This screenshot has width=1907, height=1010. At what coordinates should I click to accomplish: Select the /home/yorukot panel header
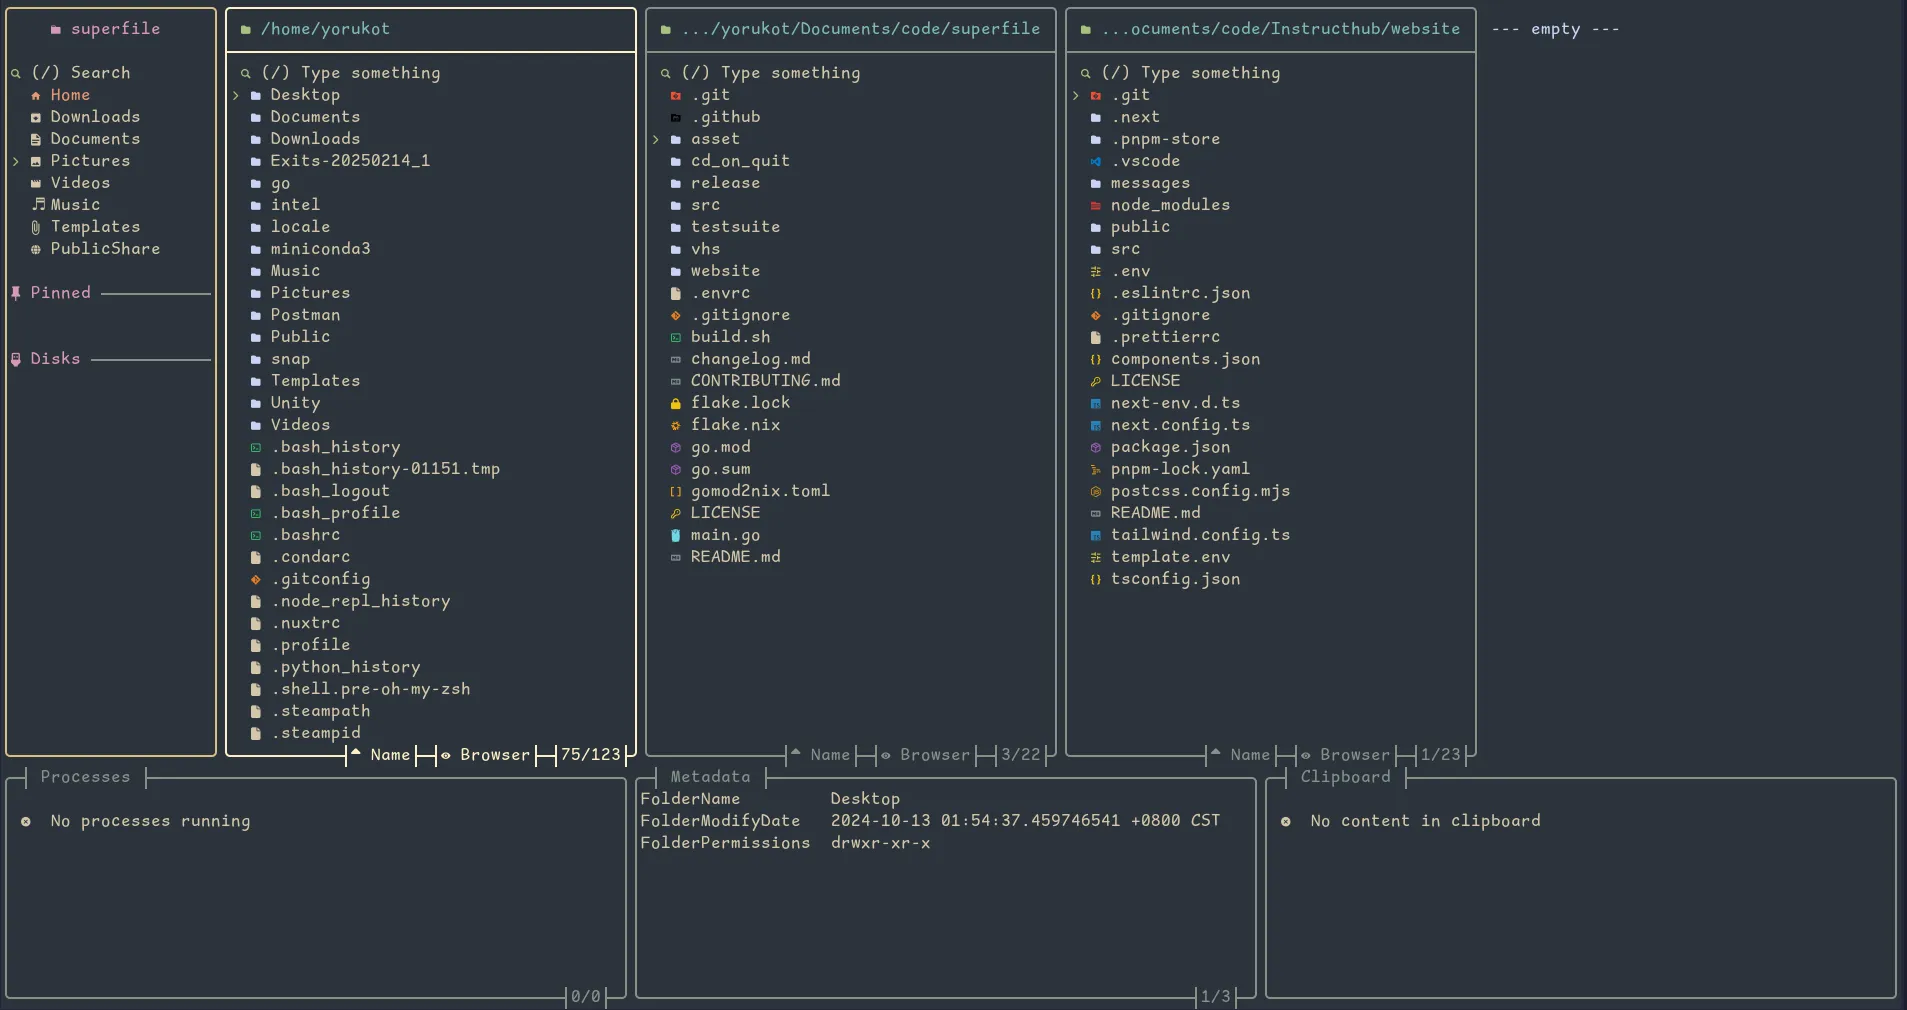click(325, 29)
